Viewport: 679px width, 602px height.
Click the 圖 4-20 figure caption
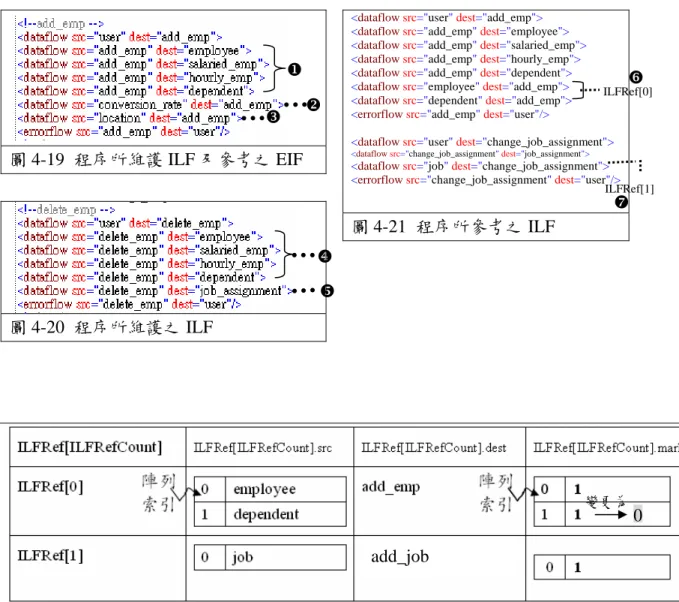coord(112,327)
